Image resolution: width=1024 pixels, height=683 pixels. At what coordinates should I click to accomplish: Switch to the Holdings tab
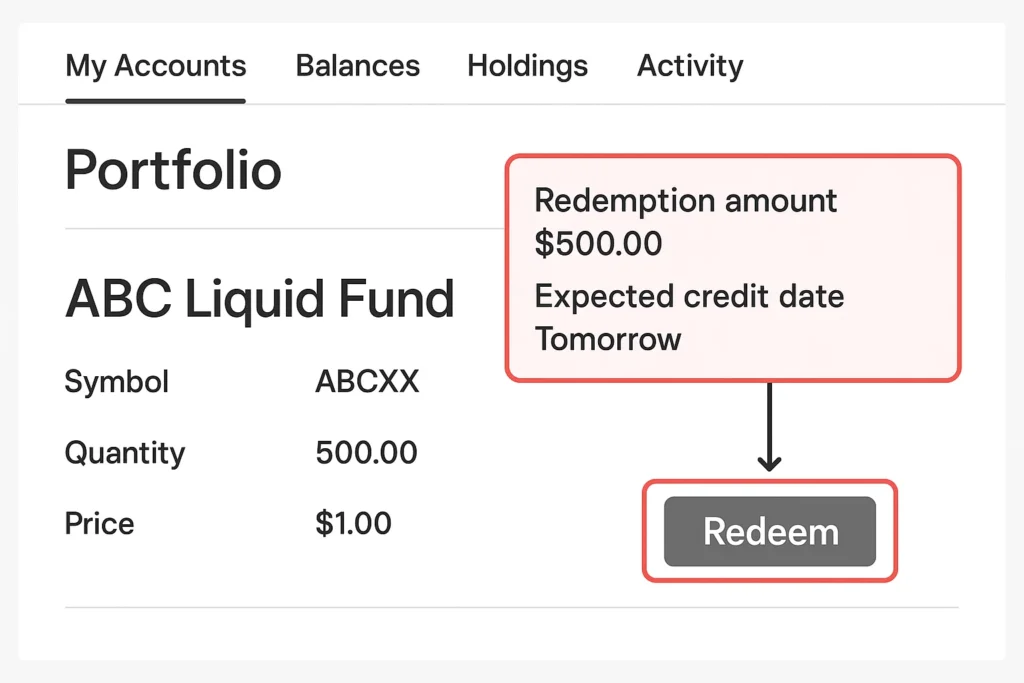[x=527, y=66]
